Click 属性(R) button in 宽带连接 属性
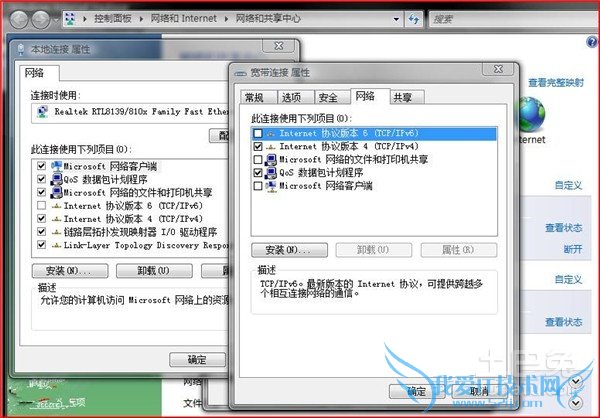 pos(458,250)
